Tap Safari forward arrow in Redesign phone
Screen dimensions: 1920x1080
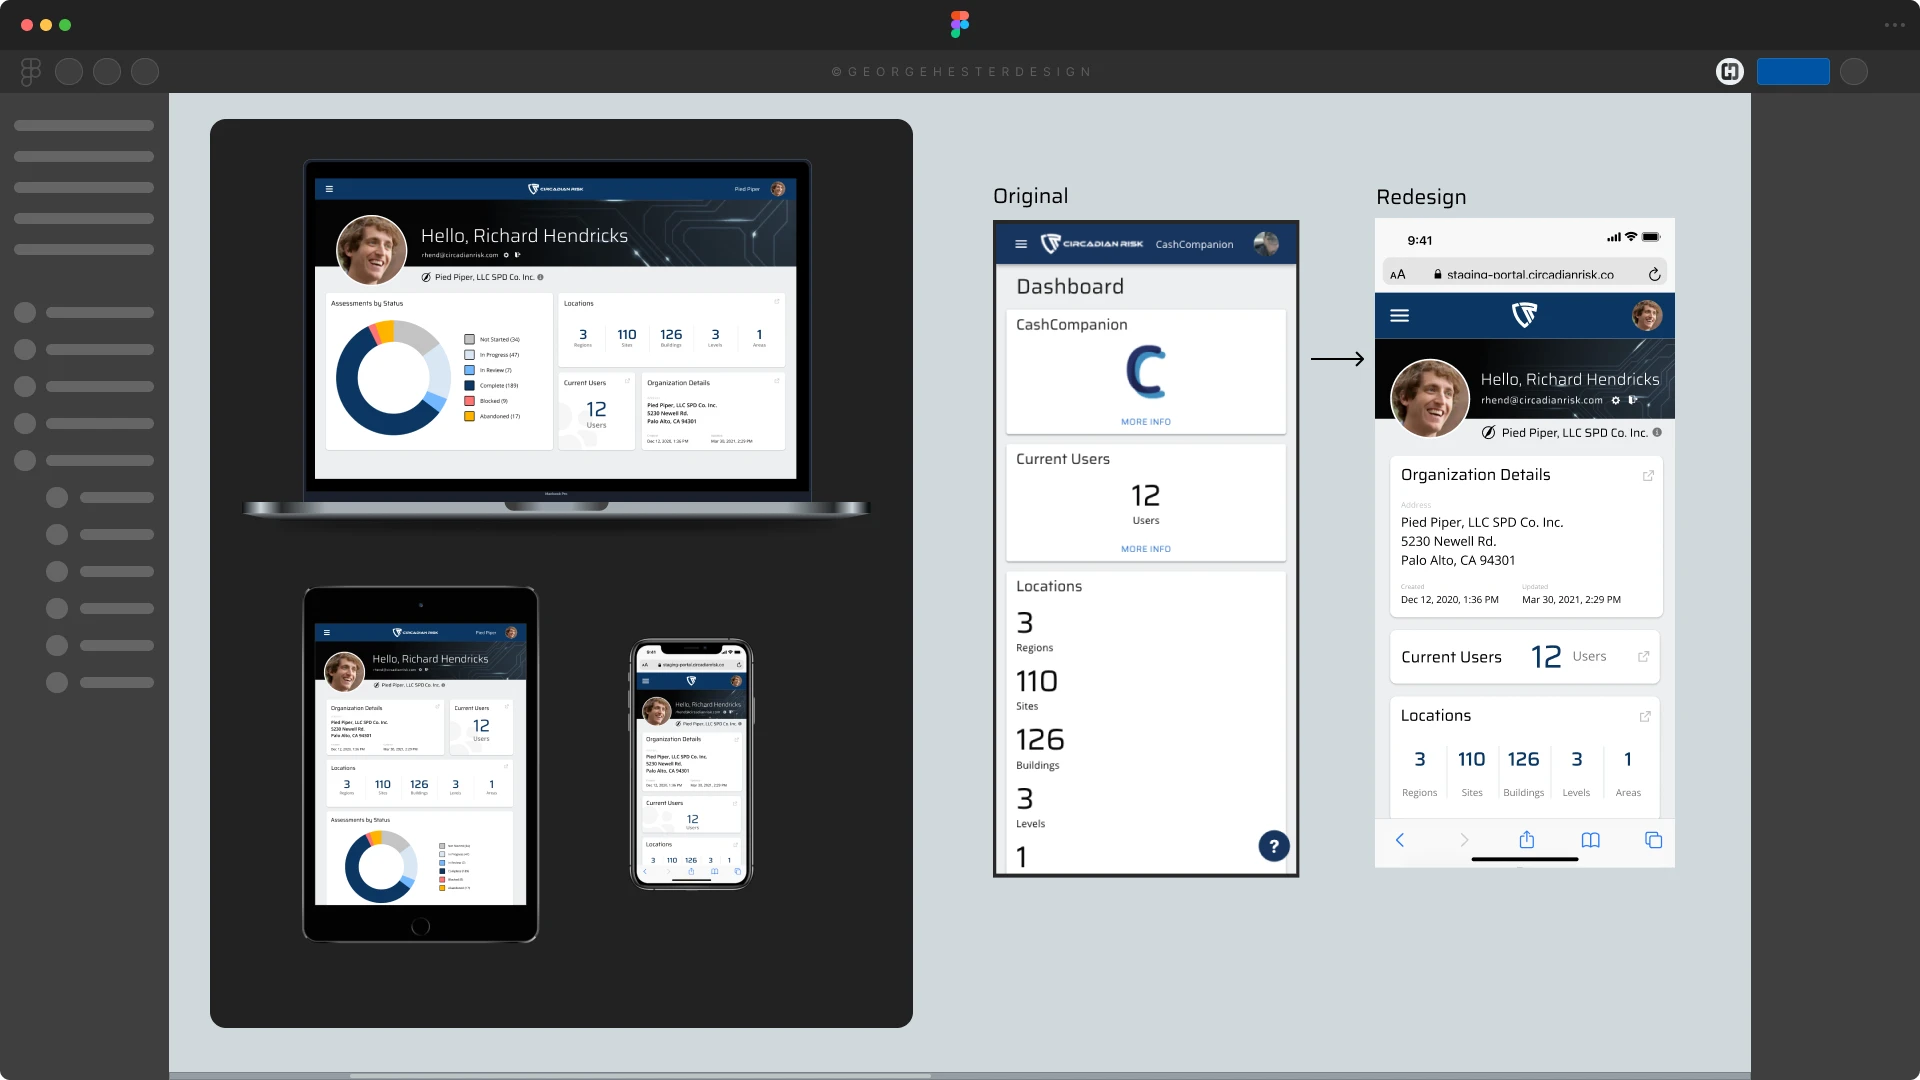[1464, 840]
